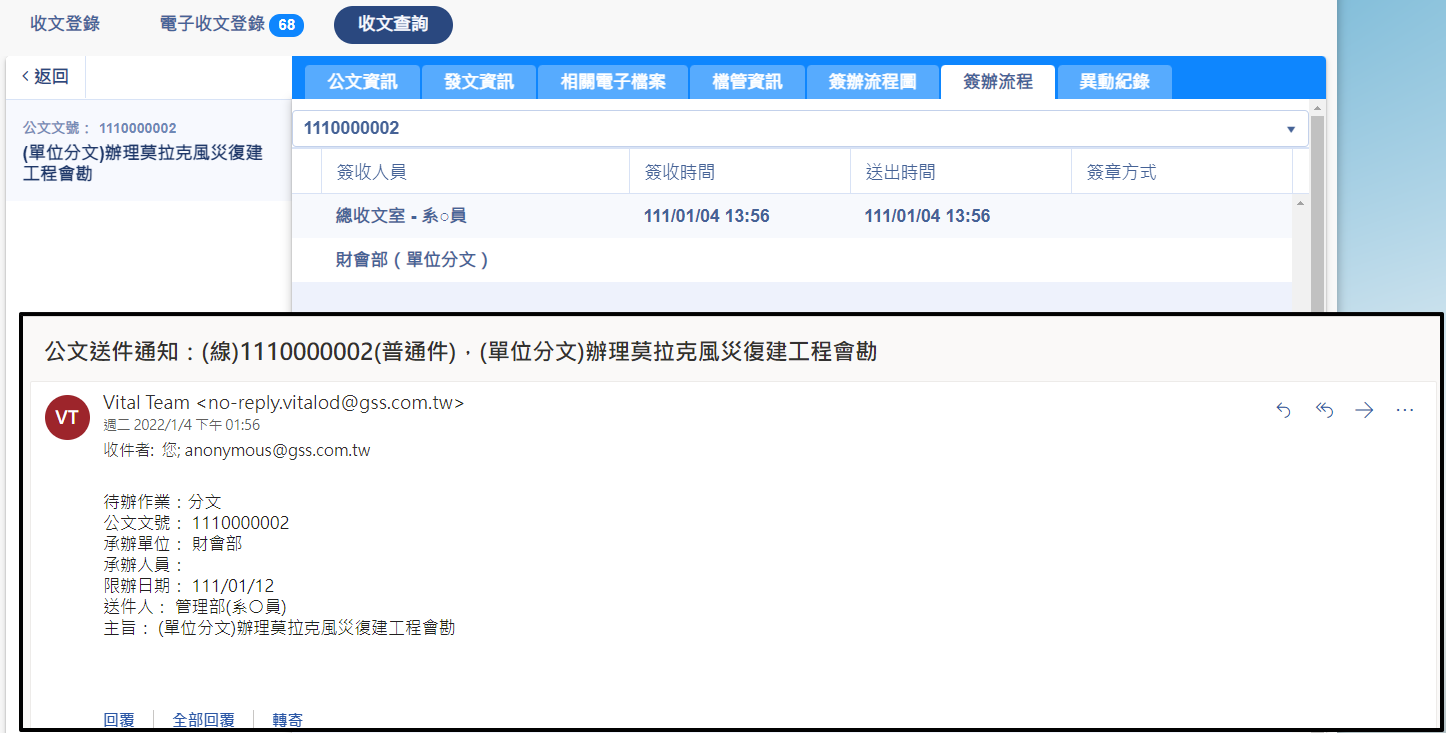
Task: Click the 返回 back button
Action: tap(46, 77)
